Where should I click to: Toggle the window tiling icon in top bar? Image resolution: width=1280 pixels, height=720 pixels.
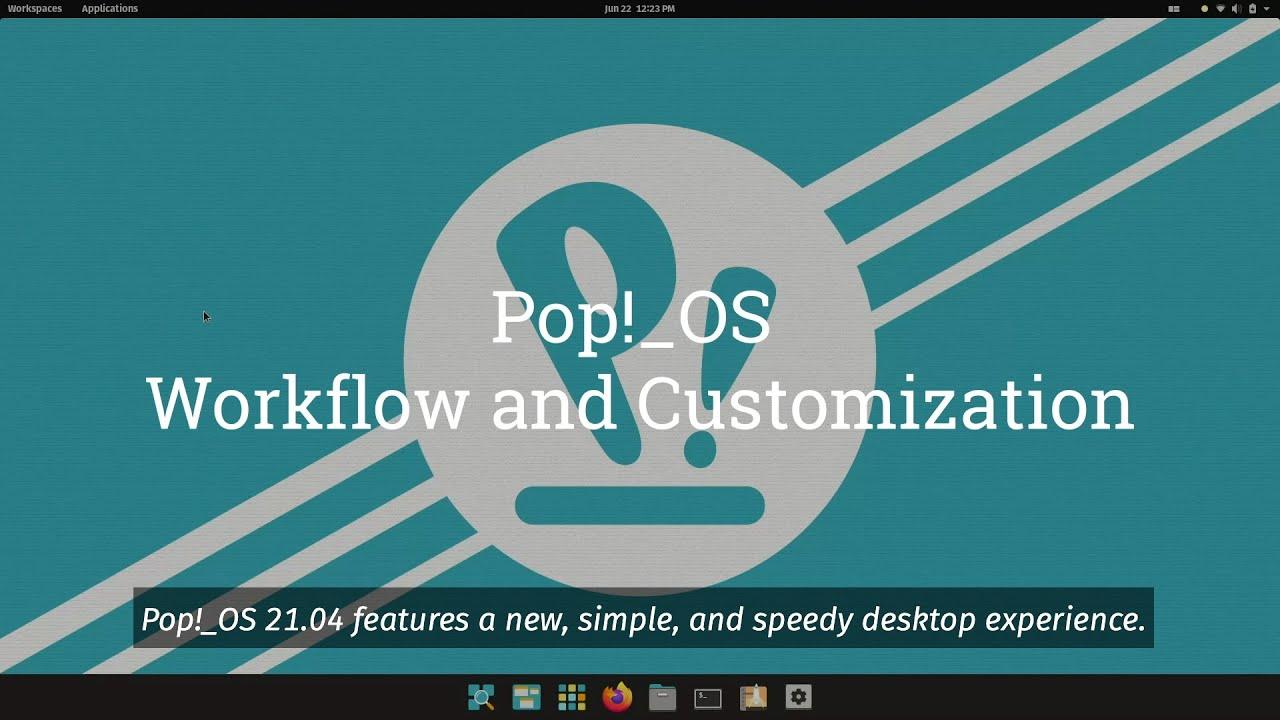point(1174,9)
